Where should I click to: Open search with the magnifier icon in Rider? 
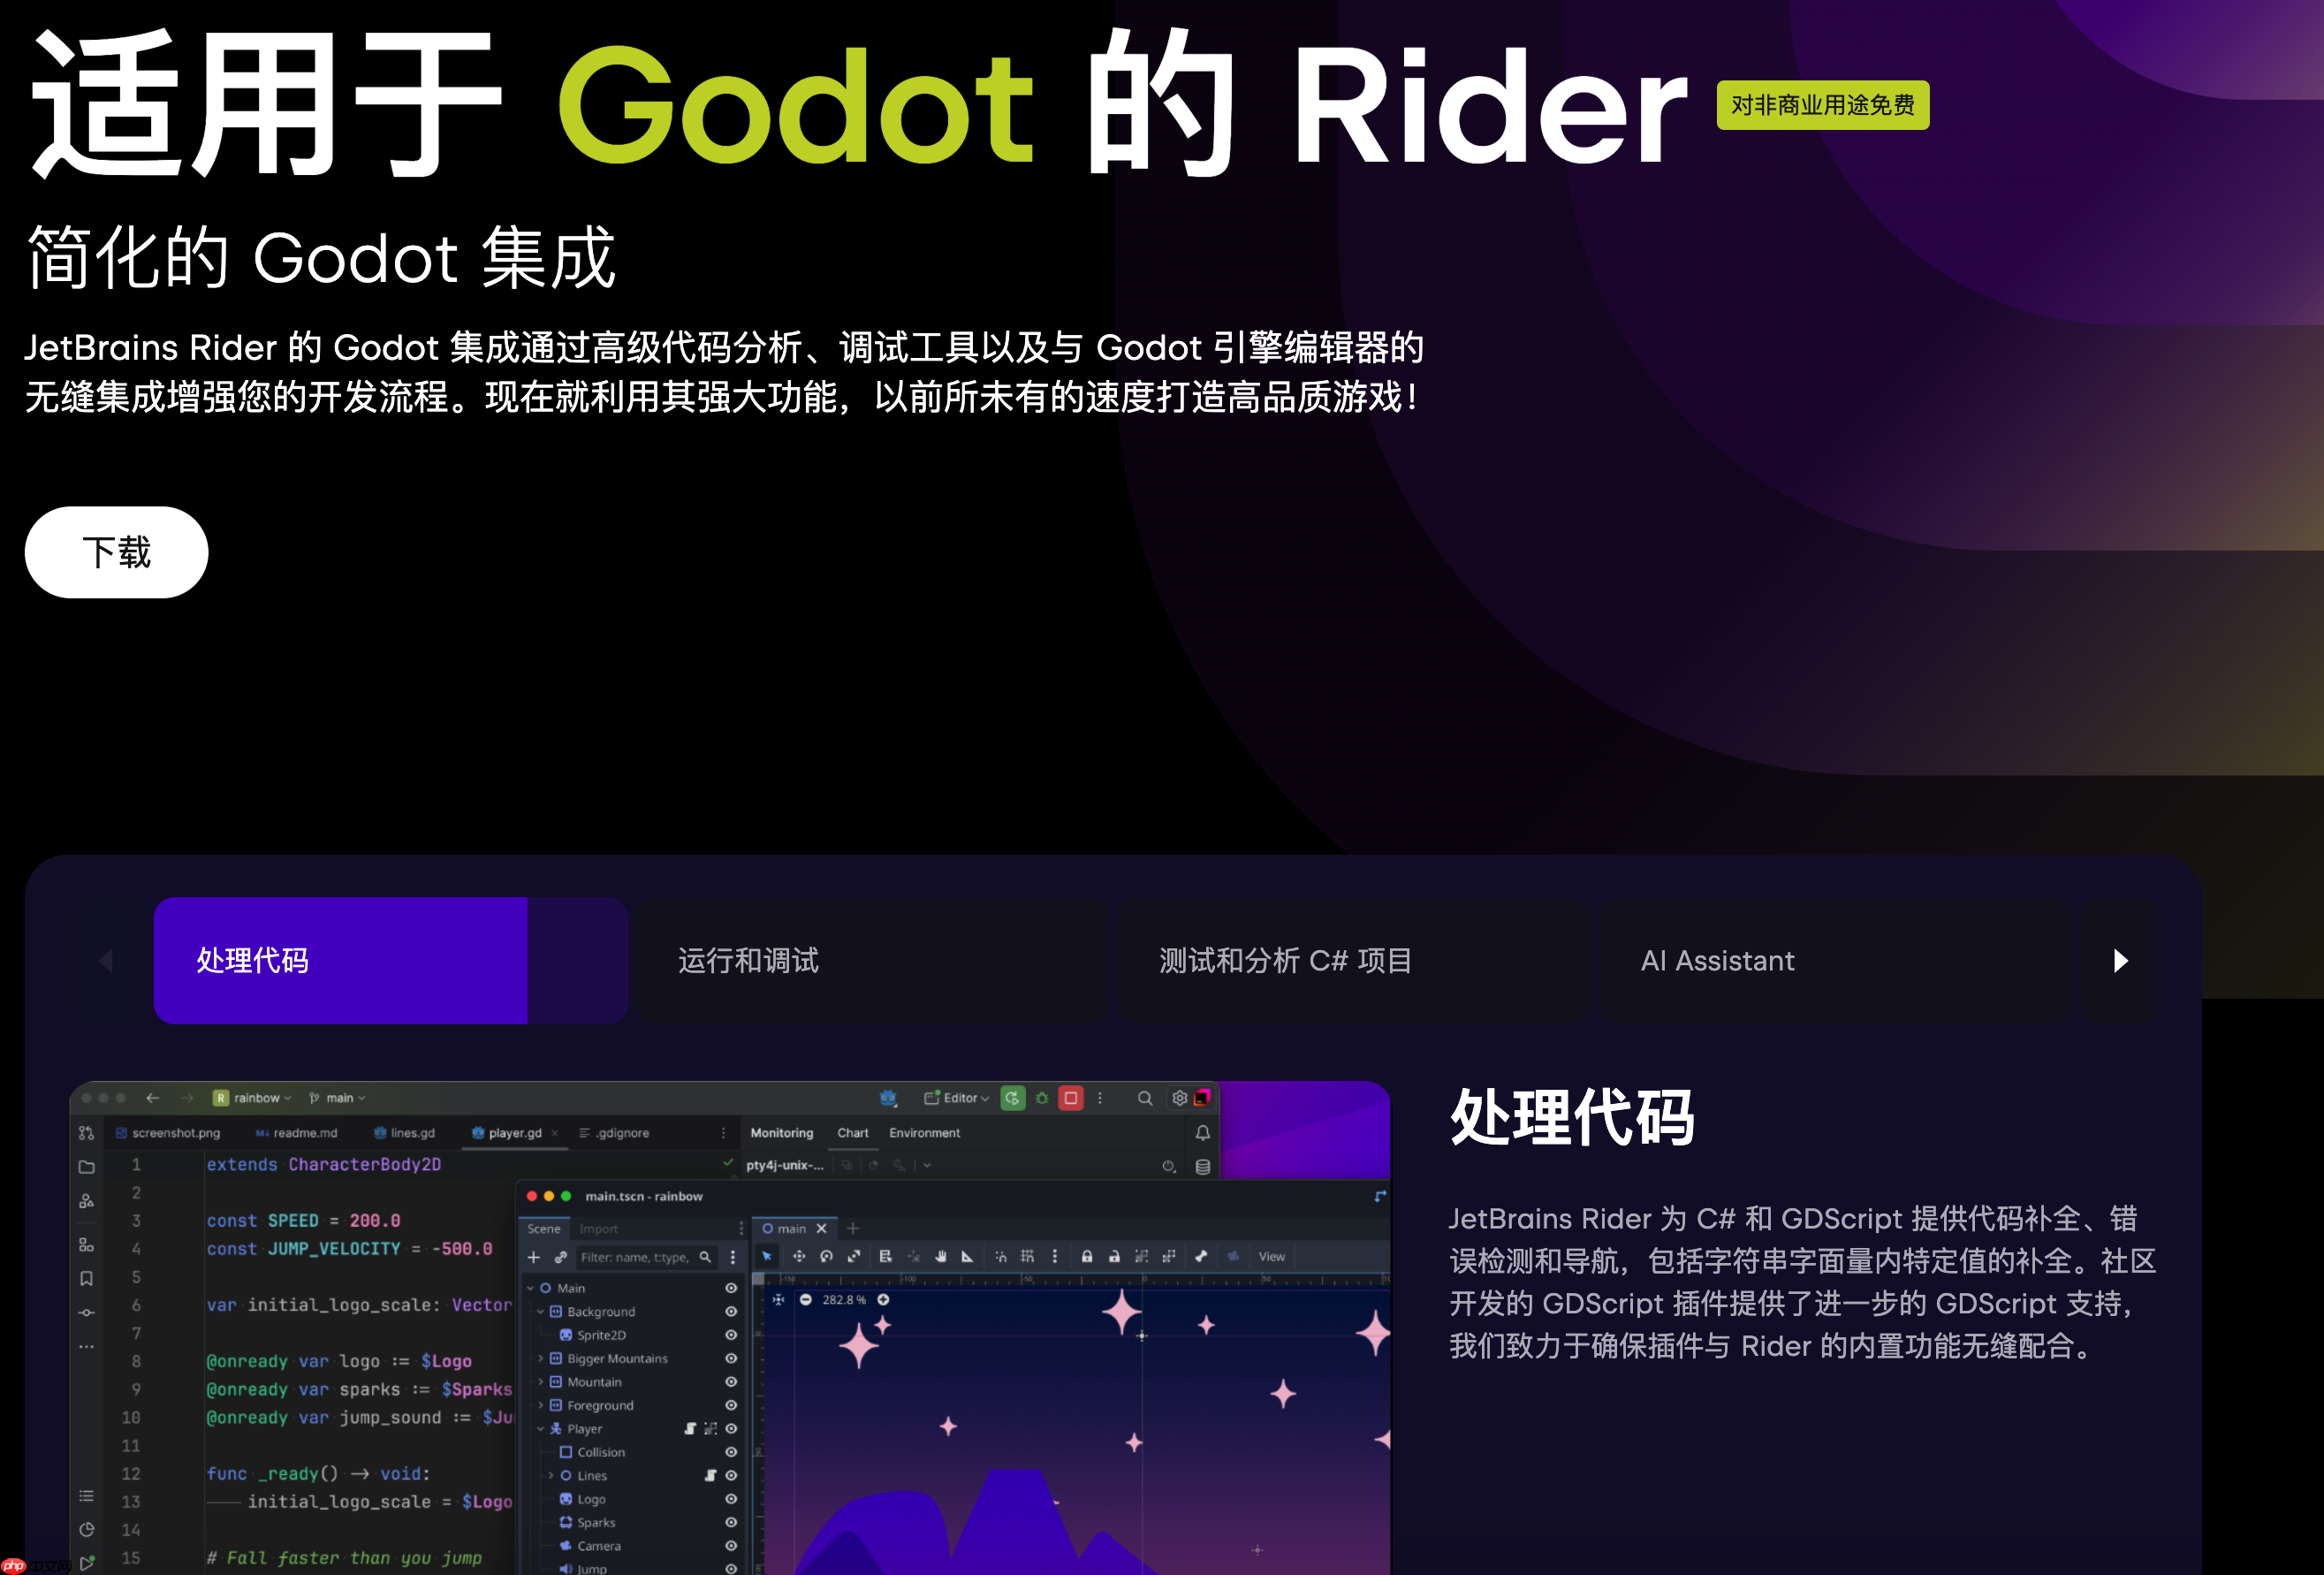(x=1145, y=1098)
